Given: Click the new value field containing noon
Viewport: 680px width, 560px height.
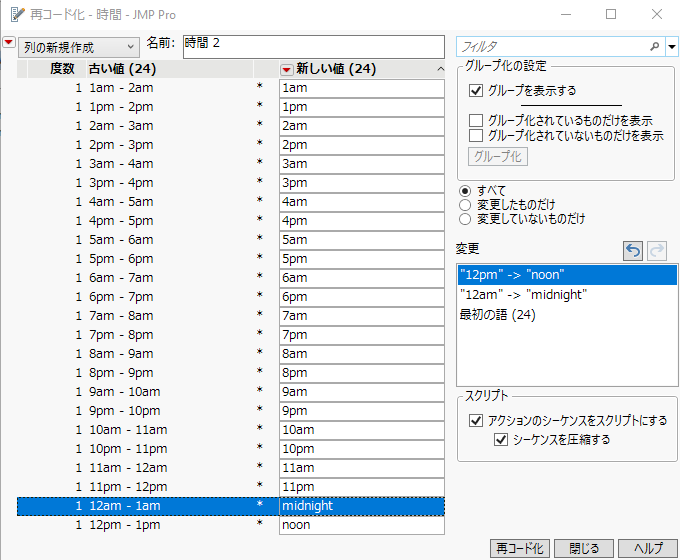Looking at the screenshot, I should [360, 525].
